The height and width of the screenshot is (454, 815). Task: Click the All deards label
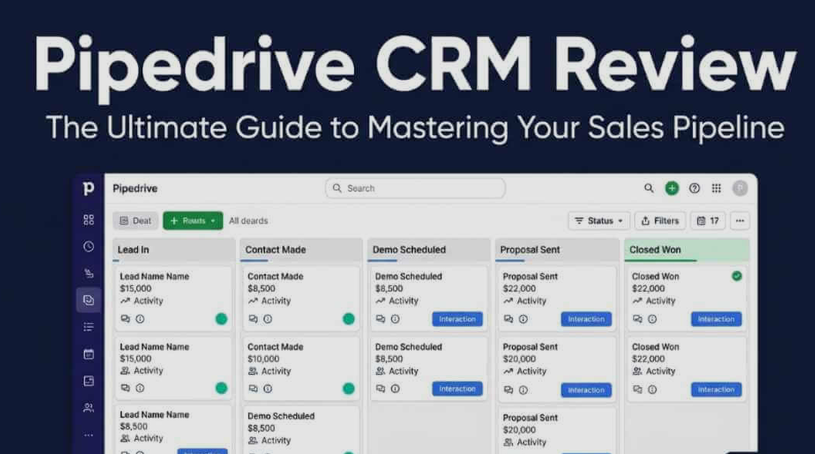click(x=248, y=221)
